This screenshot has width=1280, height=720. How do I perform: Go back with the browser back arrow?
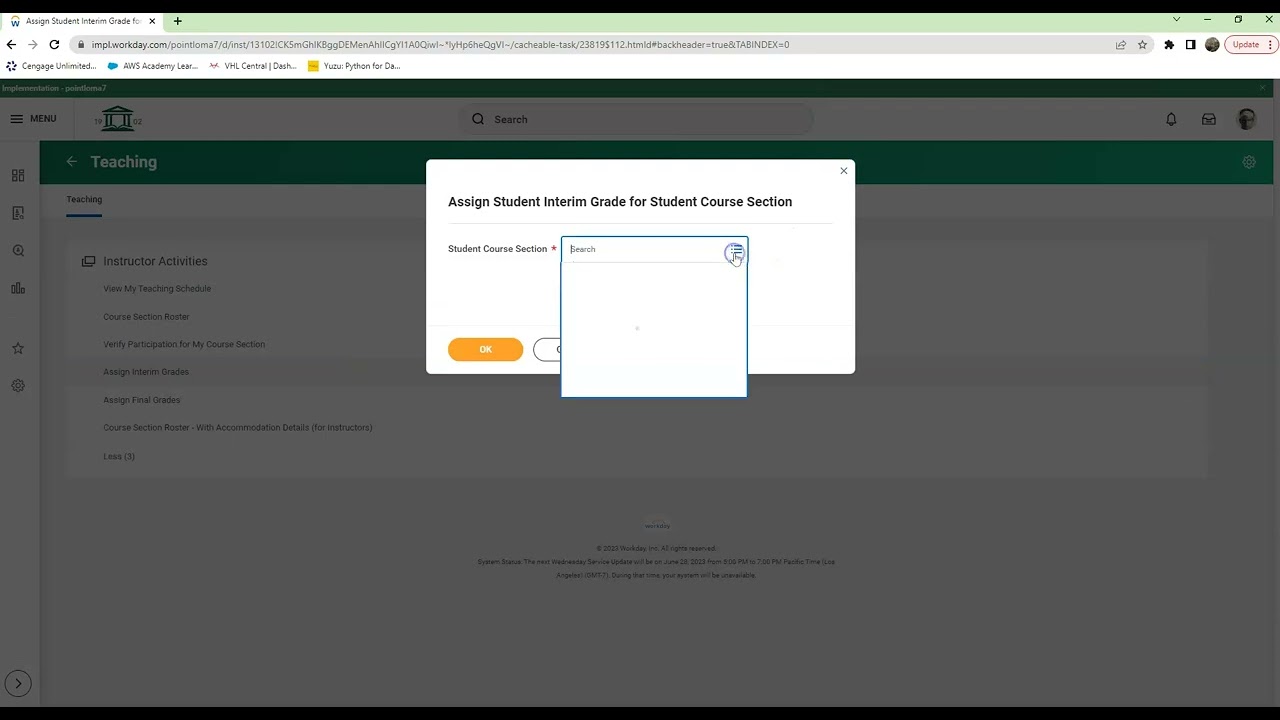[x=11, y=45]
